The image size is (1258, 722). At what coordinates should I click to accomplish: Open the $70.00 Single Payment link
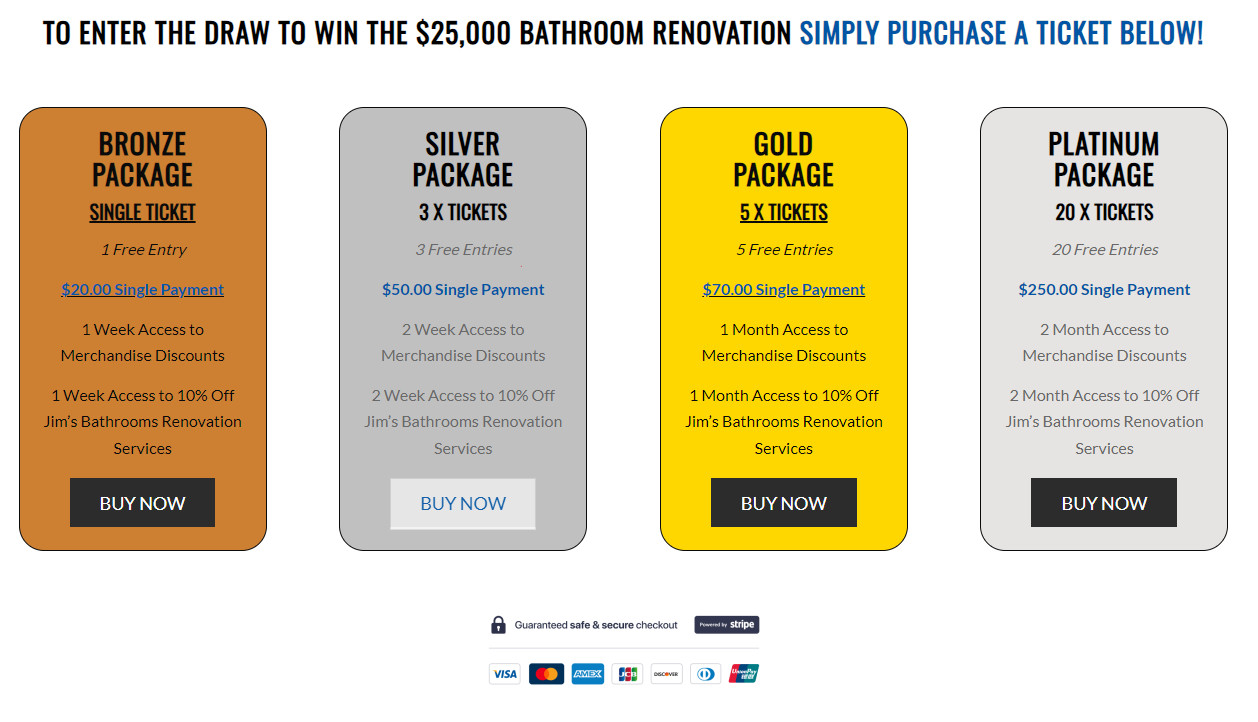(x=784, y=290)
